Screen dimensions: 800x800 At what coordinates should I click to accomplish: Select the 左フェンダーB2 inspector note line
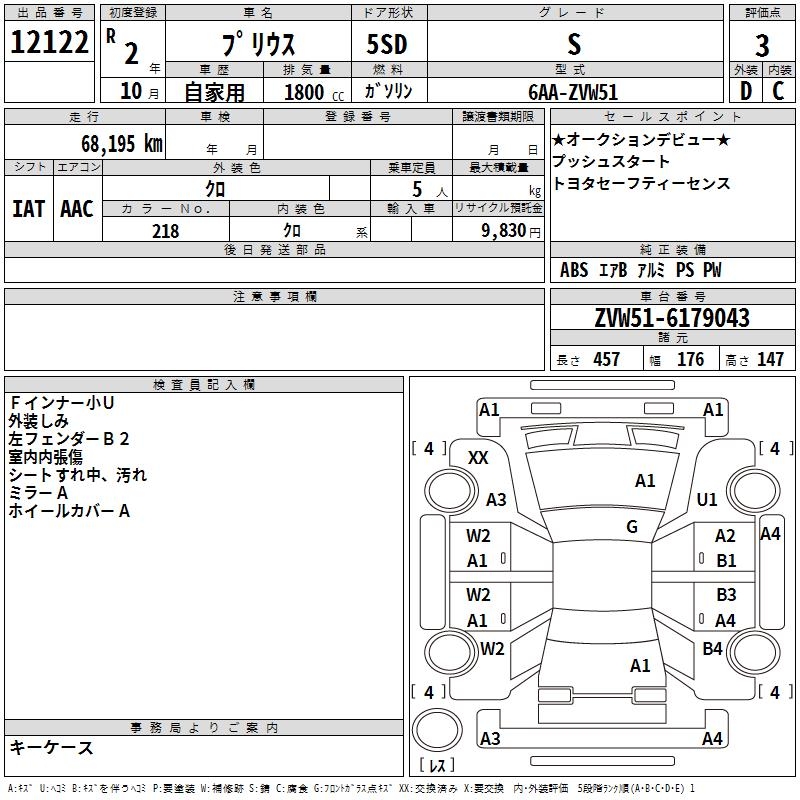68,439
